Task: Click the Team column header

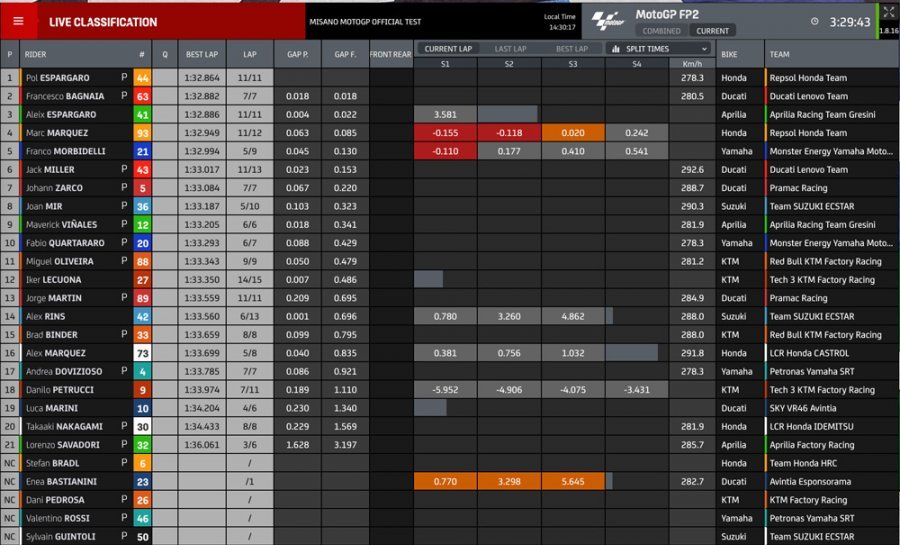Action: (x=779, y=54)
